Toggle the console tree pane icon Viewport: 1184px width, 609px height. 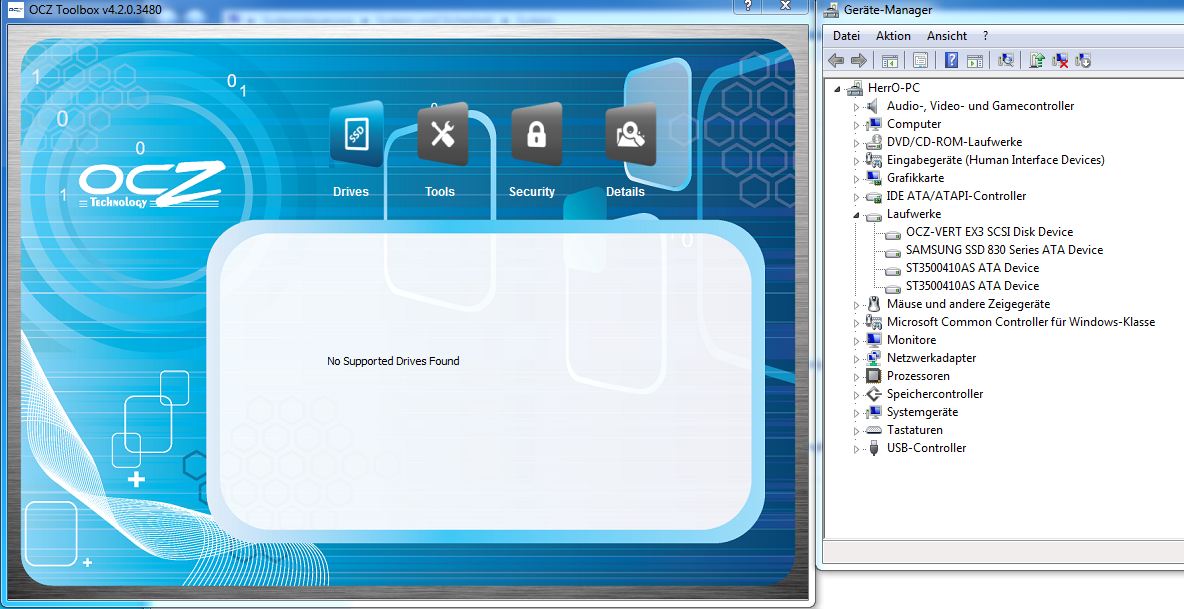point(890,60)
